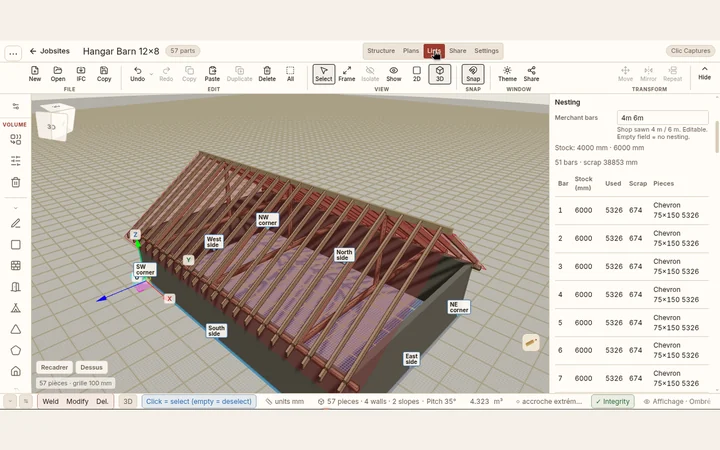Viewport: 720px width, 450px height.
Task: Click the Modify button
Action: point(77,401)
